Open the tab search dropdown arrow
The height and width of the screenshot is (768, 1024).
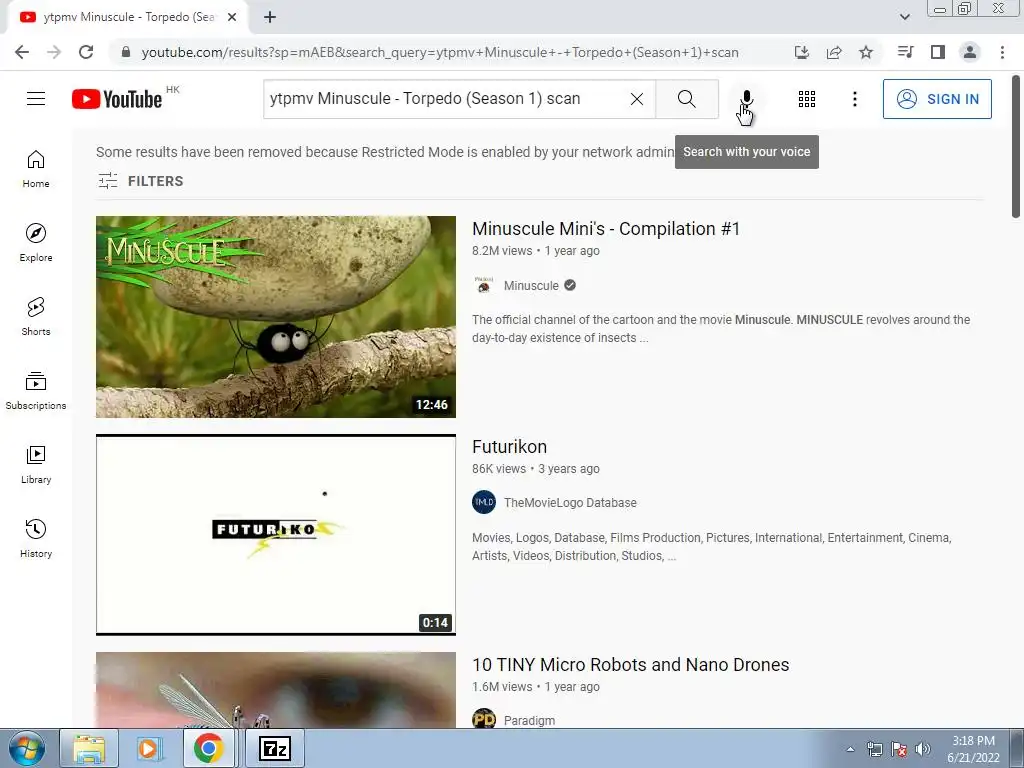click(x=904, y=17)
